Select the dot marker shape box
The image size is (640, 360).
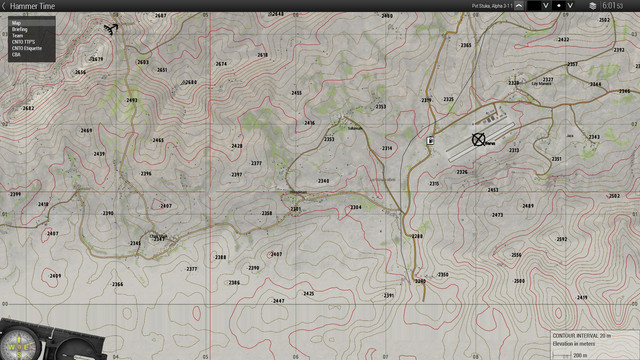tap(559, 6)
